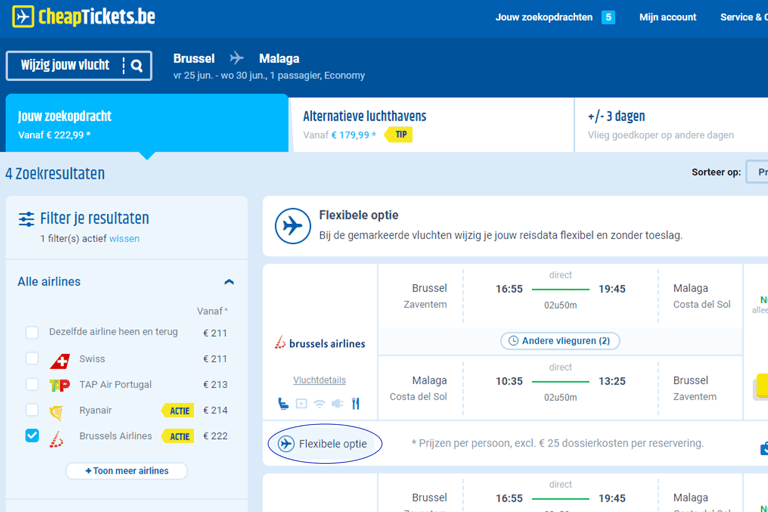This screenshot has width=768, height=512.
Task: Click return departure time 10:35
Action: (509, 381)
